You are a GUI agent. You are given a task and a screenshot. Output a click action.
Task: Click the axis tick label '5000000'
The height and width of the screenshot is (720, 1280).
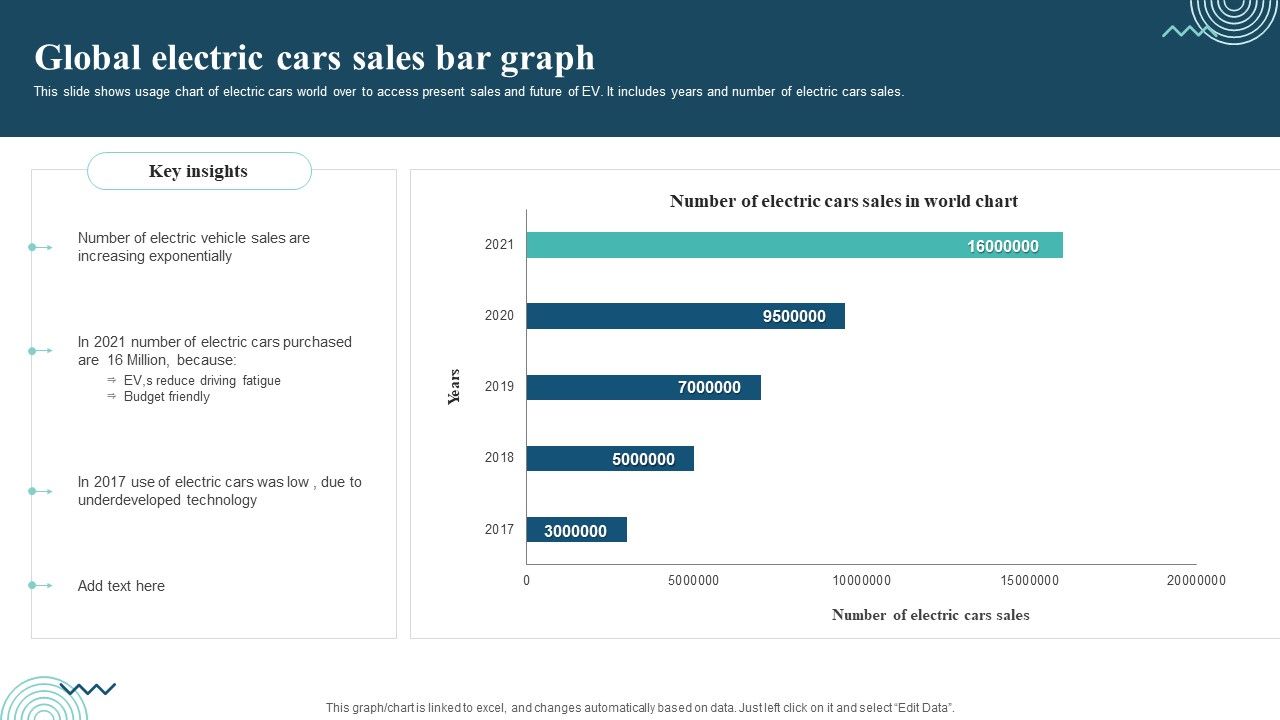point(694,580)
